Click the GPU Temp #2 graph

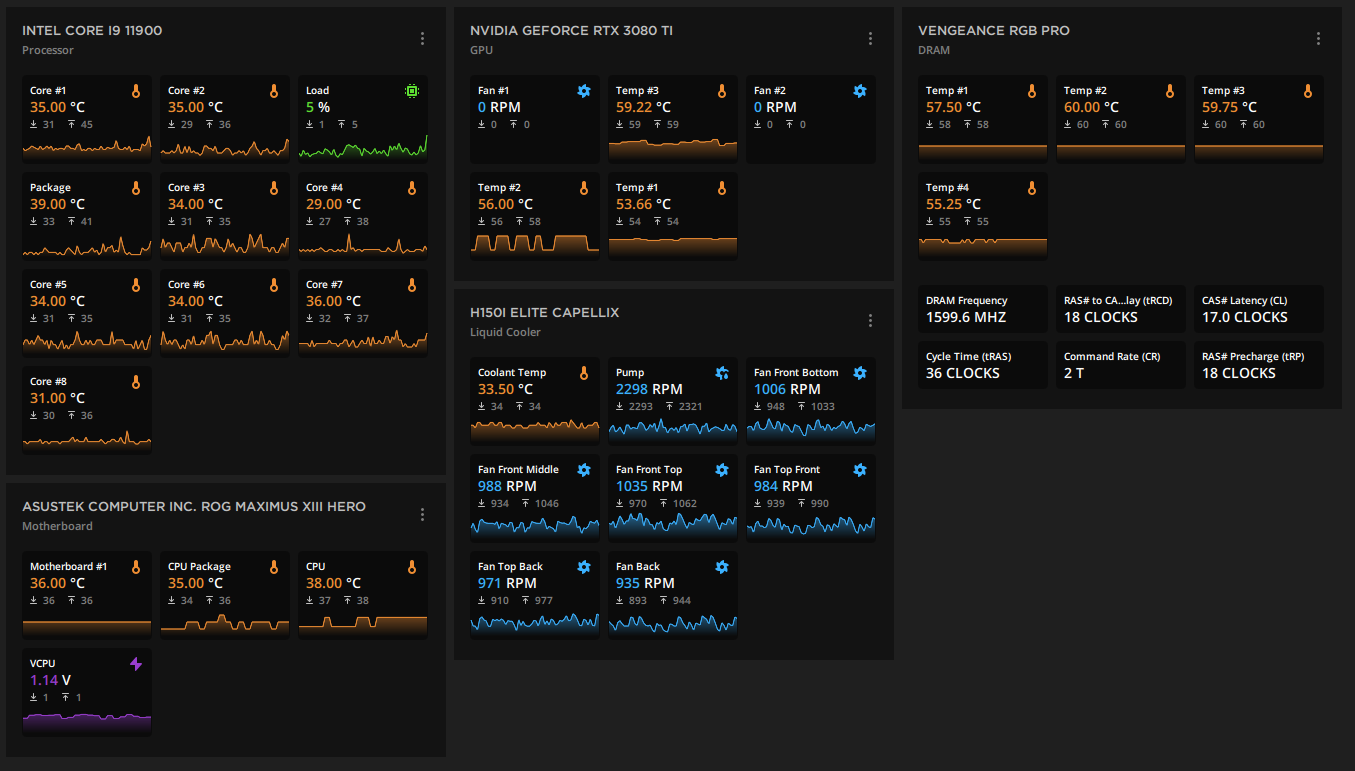[x=535, y=243]
